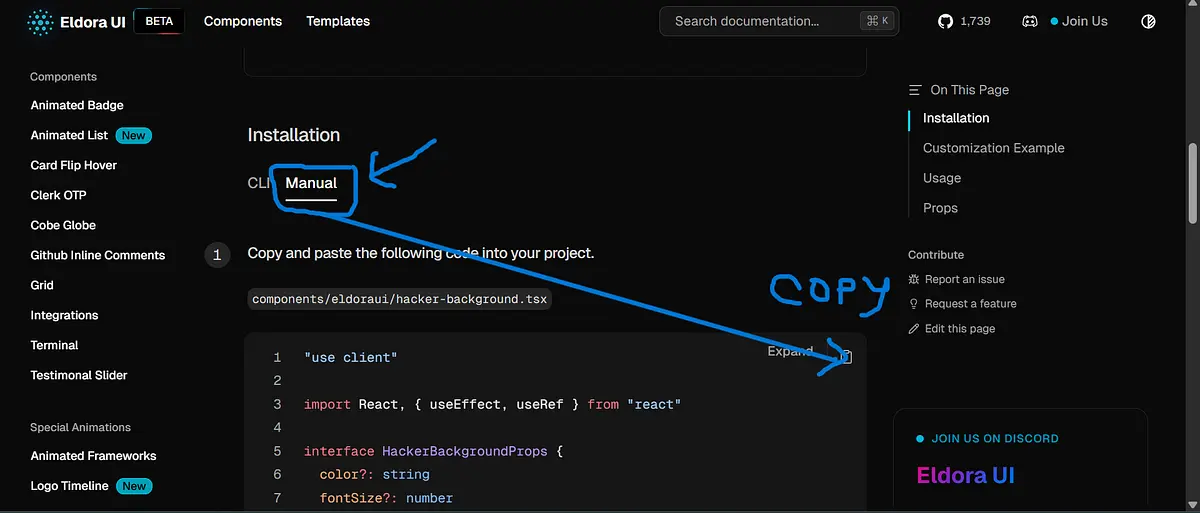
Task: Click the Edit this page pencil icon
Action: (914, 329)
